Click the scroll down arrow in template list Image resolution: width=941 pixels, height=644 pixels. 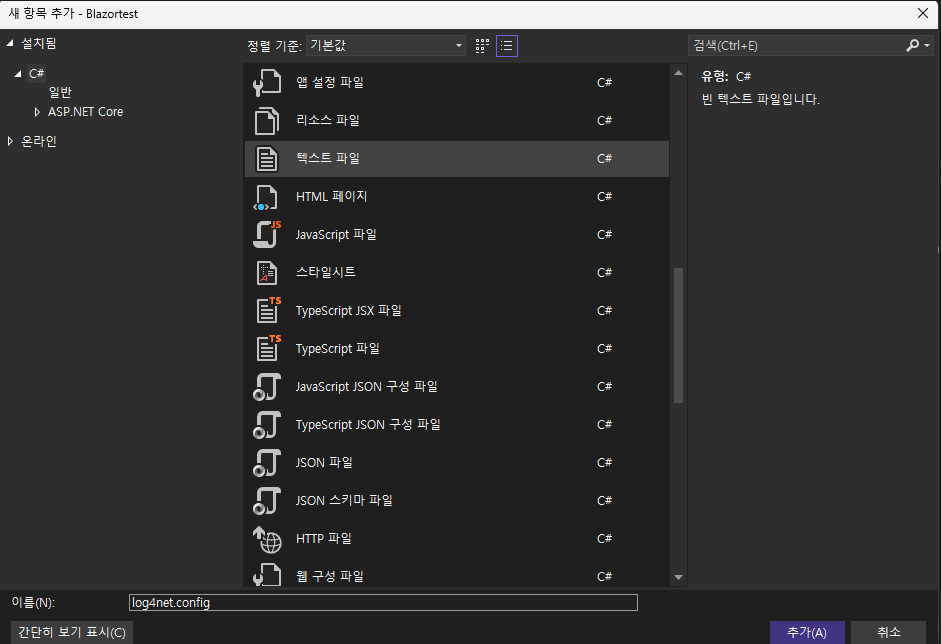click(x=679, y=577)
